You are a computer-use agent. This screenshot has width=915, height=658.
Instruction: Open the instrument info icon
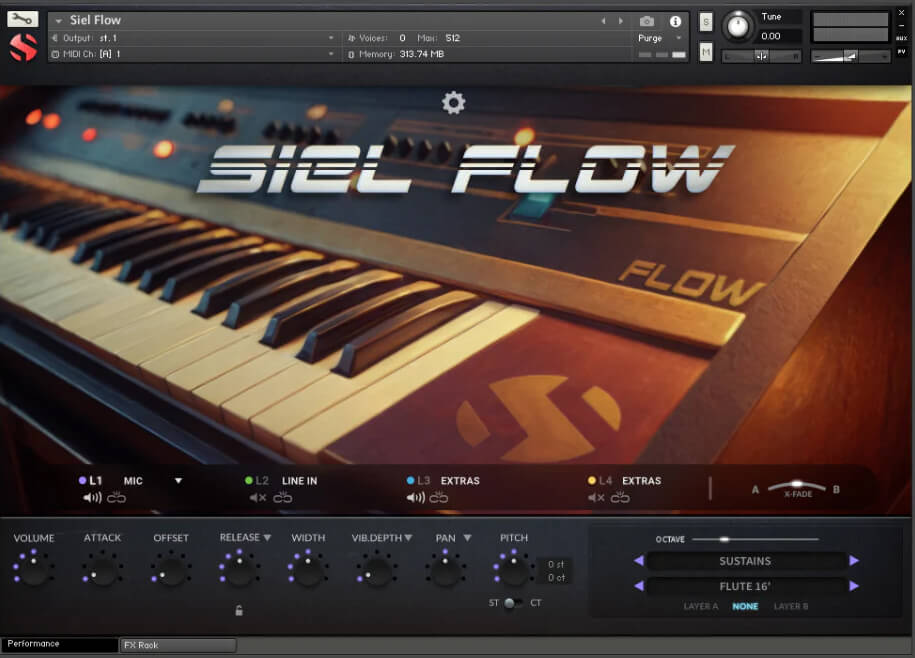[675, 21]
